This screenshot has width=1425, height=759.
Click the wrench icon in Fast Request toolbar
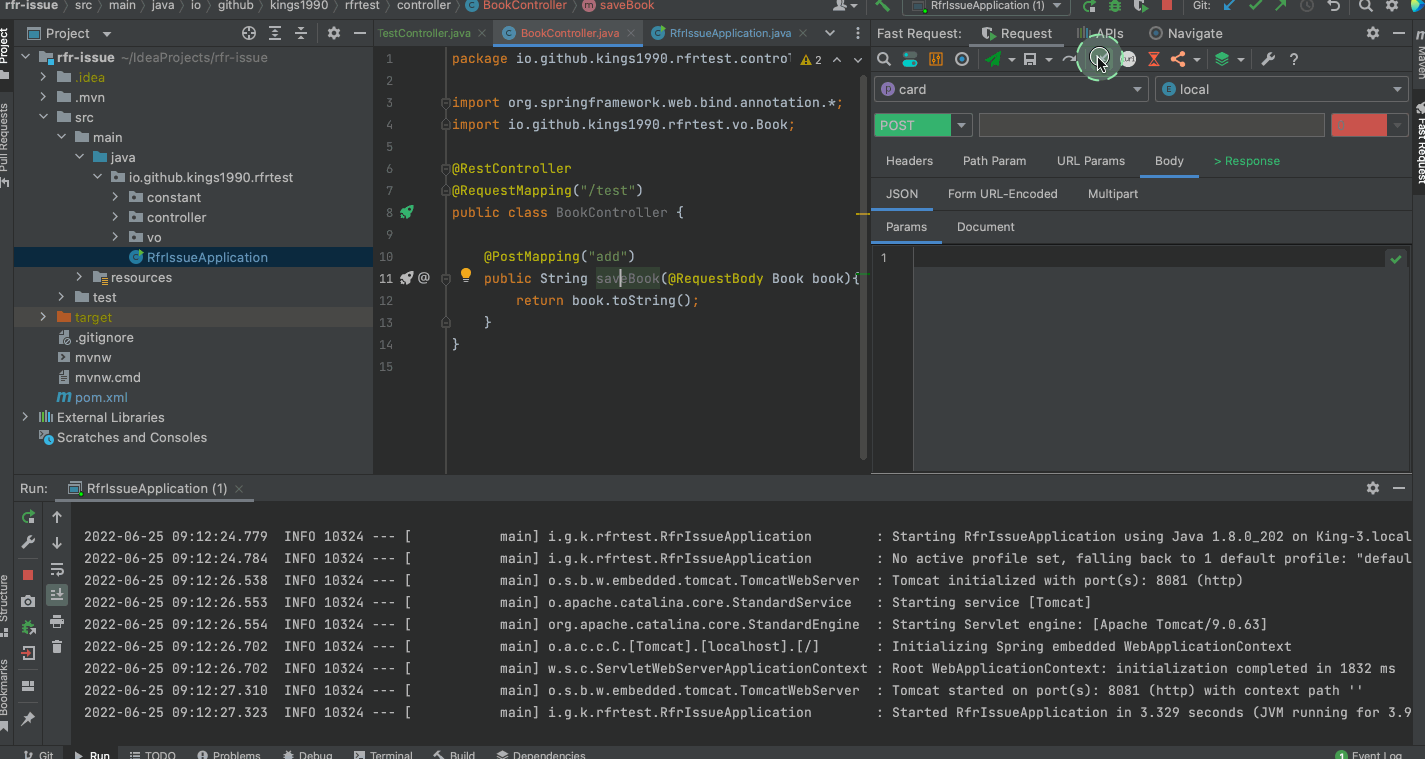[x=1267, y=60]
